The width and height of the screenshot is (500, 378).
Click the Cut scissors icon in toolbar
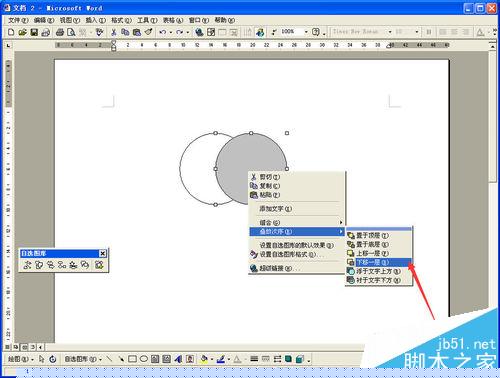click(114, 32)
